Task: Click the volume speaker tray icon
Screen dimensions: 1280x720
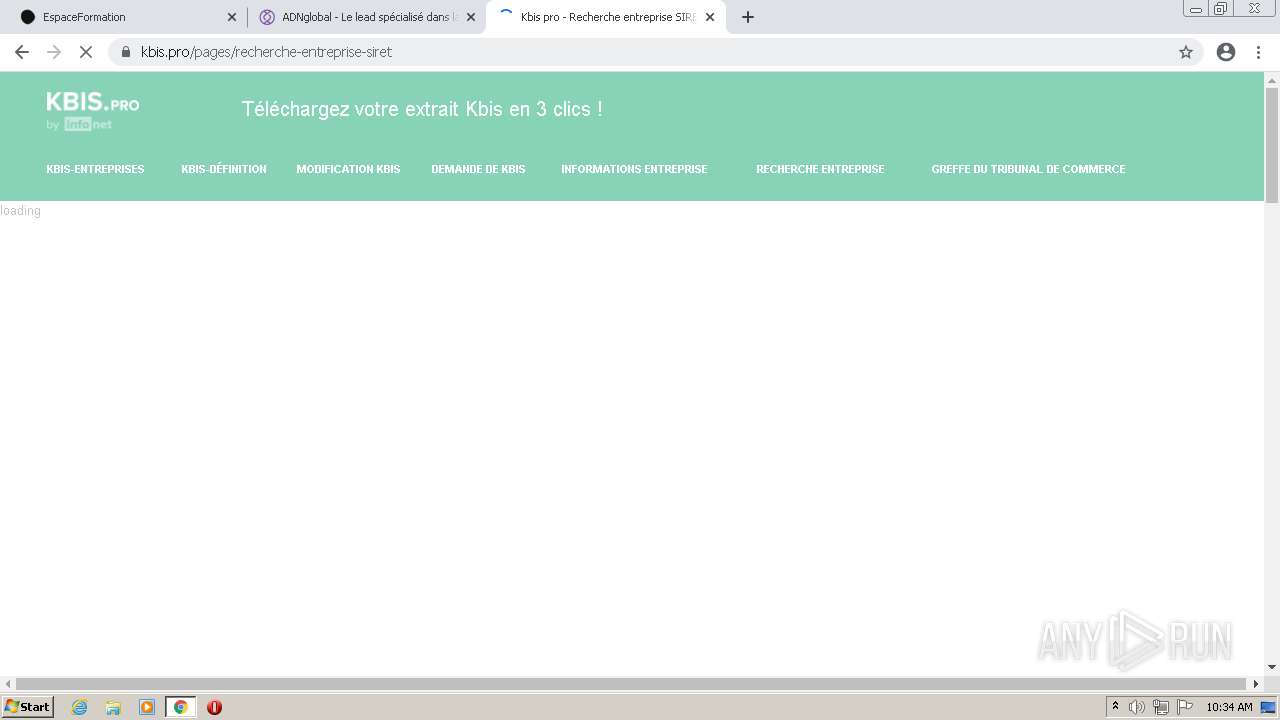Action: (1137, 707)
